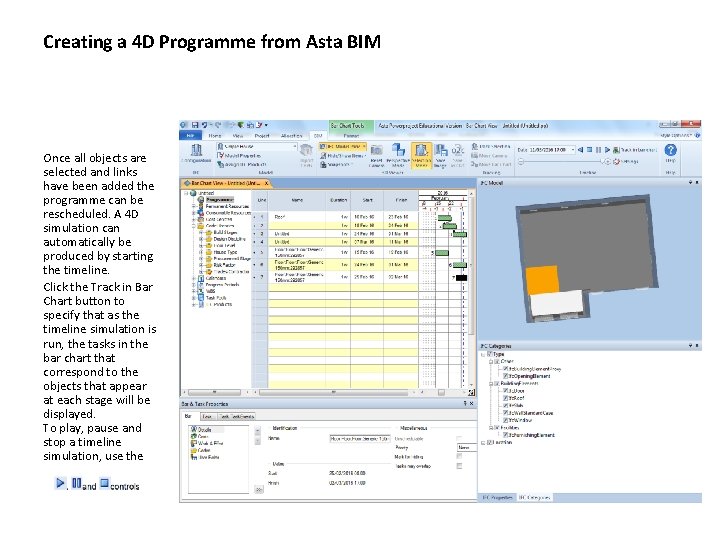Screen dimensions: 720x540
Task: Click the blue Help question-mark icon
Action: [x=670, y=150]
